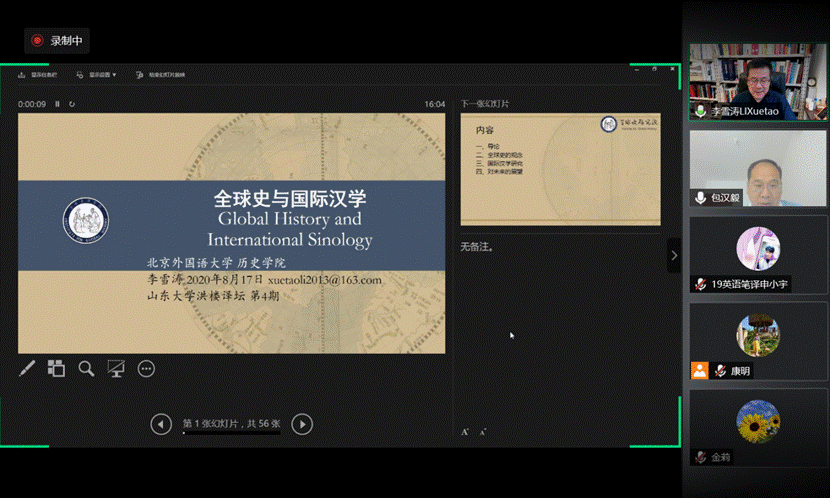The width and height of the screenshot is (830, 498).
Task: Go to the next slide arrow
Action: (x=302, y=425)
